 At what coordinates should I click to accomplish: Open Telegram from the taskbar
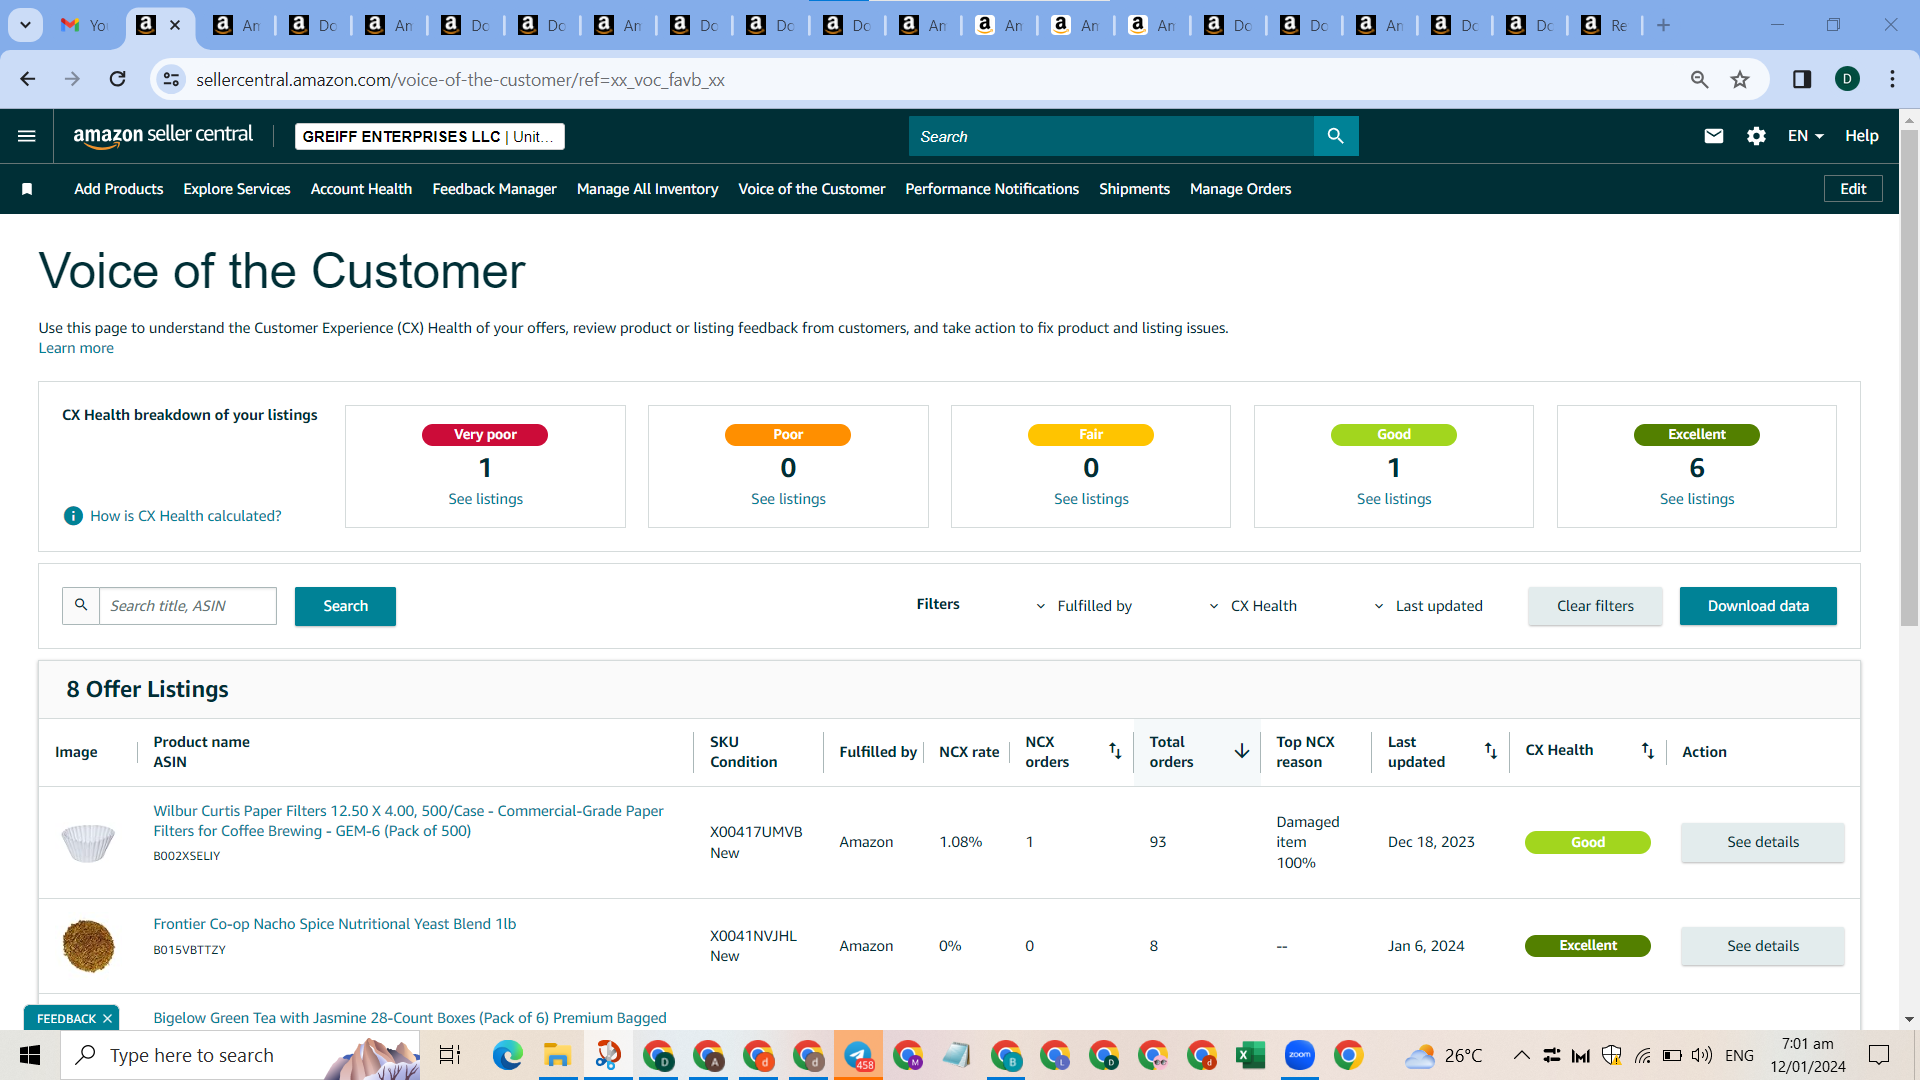click(x=858, y=1055)
